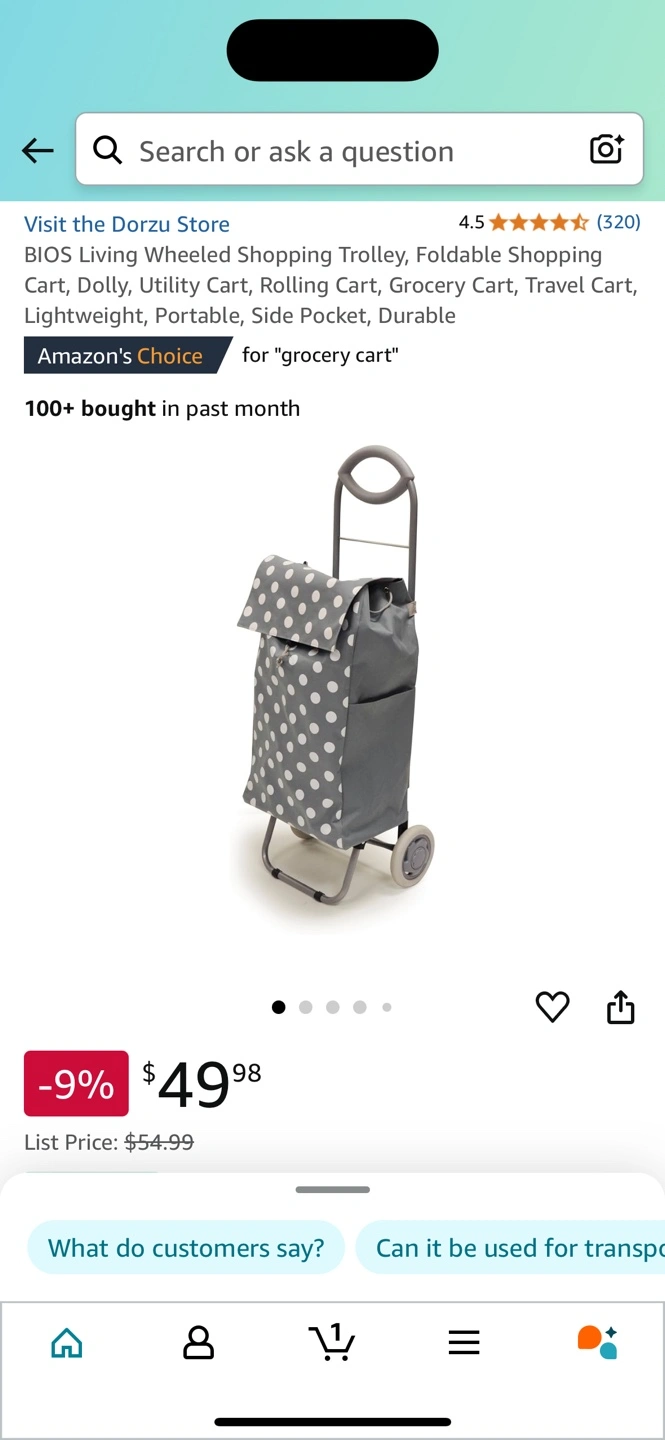The width and height of the screenshot is (665, 1440).
Task: Select "Can it be used for transport" chip
Action: [510, 1248]
